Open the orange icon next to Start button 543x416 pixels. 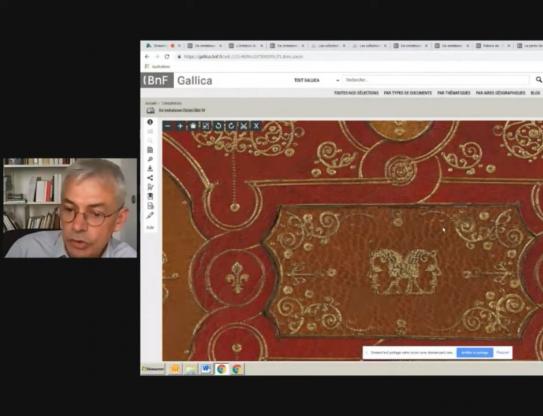click(175, 369)
